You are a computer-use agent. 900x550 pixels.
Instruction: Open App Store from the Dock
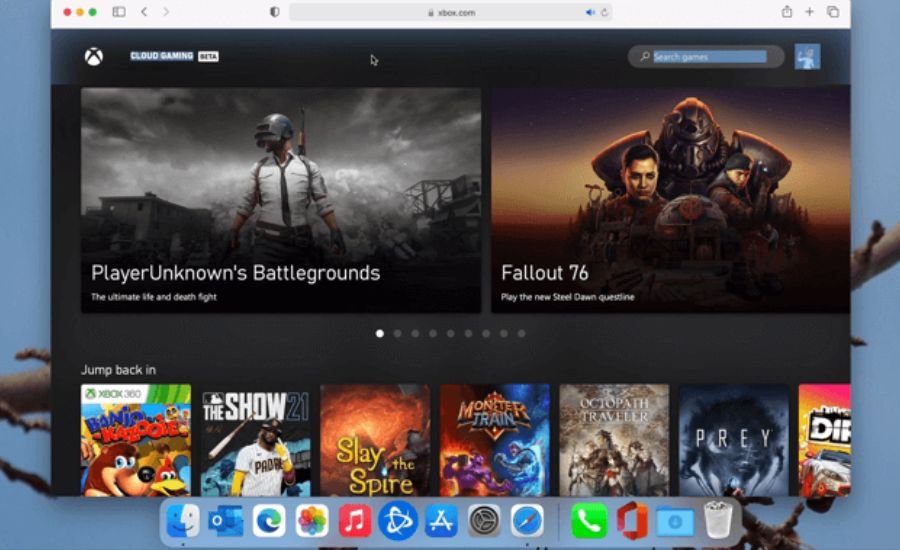click(441, 521)
